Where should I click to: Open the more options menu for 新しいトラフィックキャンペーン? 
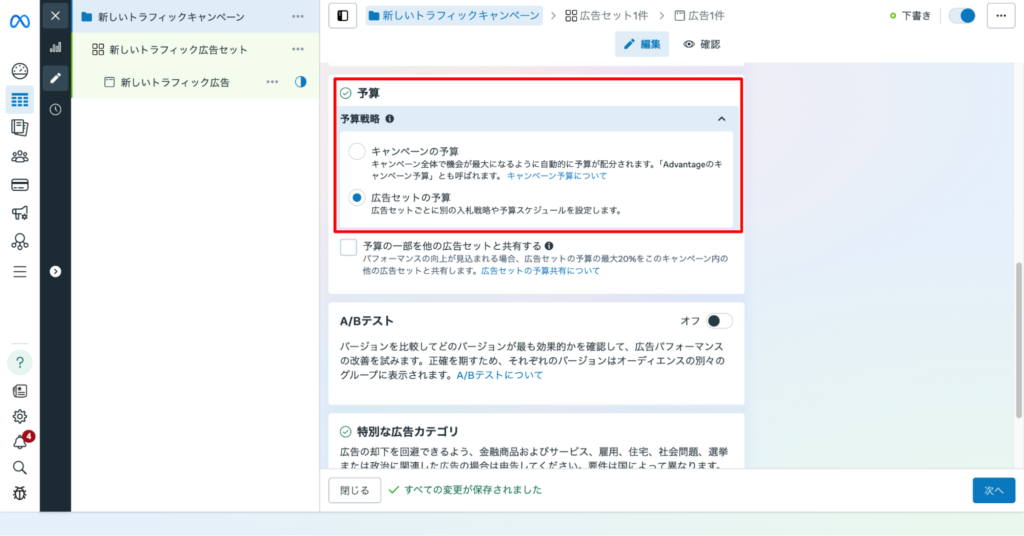coord(298,16)
